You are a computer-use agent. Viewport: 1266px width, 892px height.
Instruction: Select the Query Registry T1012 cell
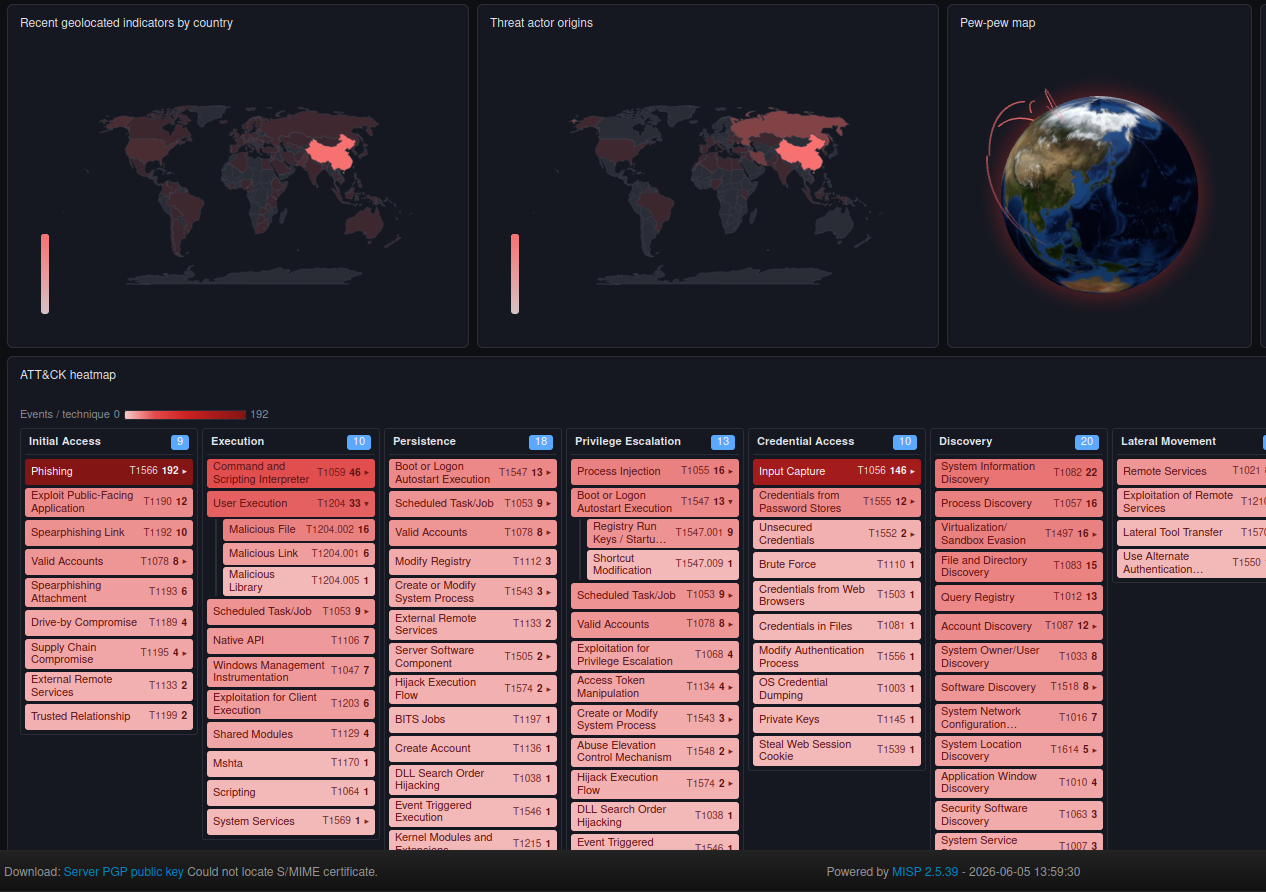(x=1019, y=597)
